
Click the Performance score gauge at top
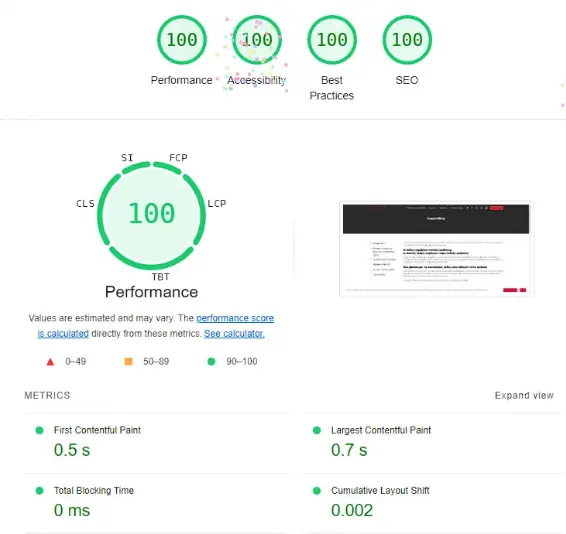182,40
